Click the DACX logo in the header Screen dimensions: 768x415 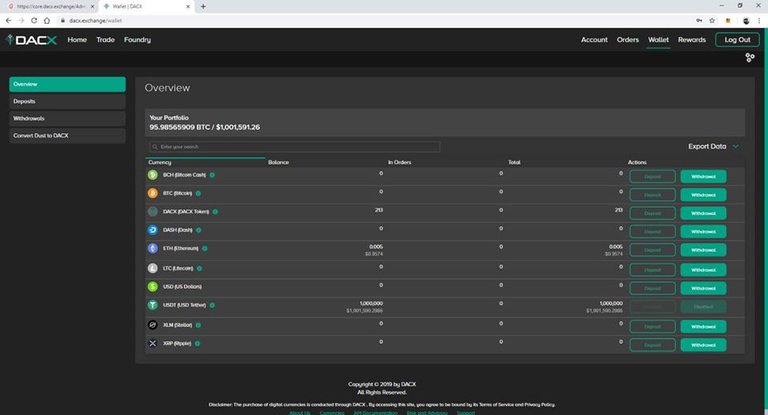click(31, 40)
